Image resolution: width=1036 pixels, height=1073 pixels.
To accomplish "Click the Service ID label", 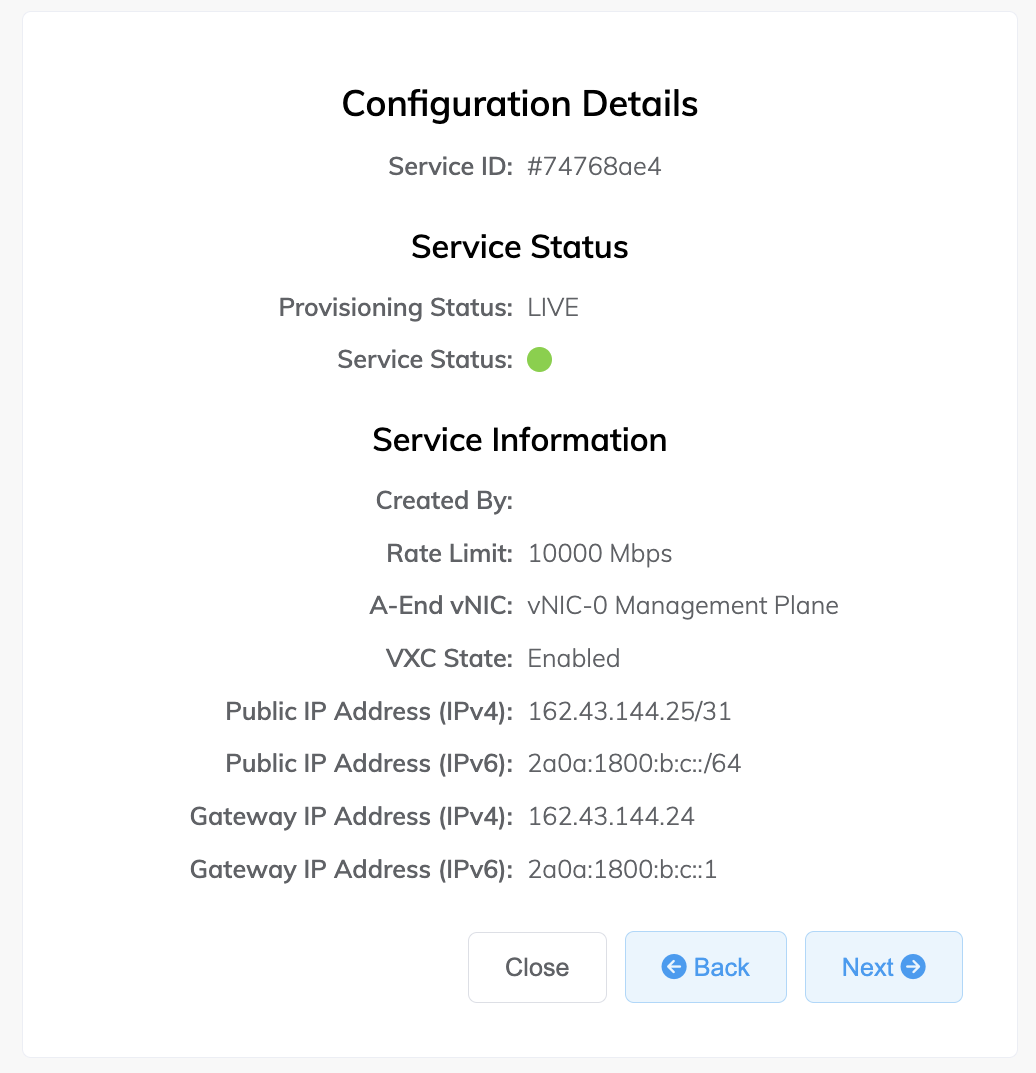I will click(449, 166).
